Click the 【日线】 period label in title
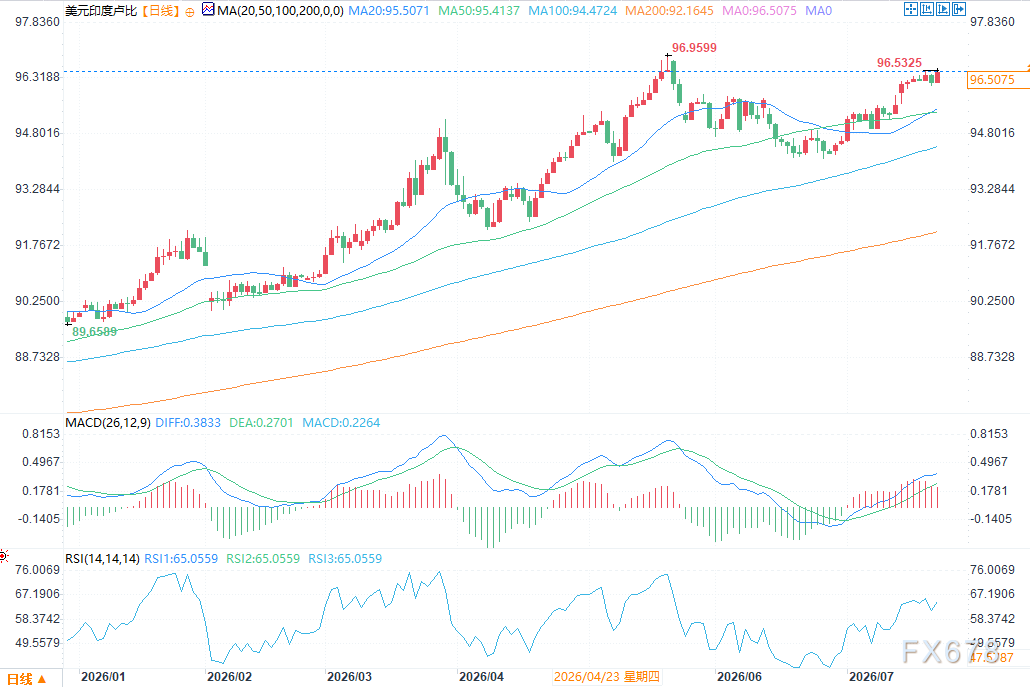The height and width of the screenshot is (687, 1030). (x=160, y=11)
